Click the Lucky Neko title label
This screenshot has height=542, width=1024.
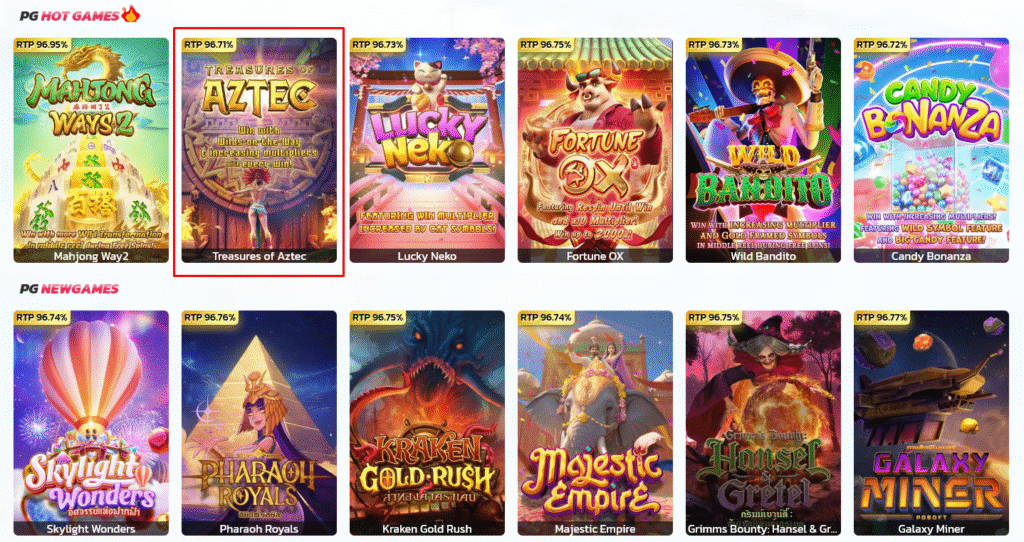[x=427, y=257]
